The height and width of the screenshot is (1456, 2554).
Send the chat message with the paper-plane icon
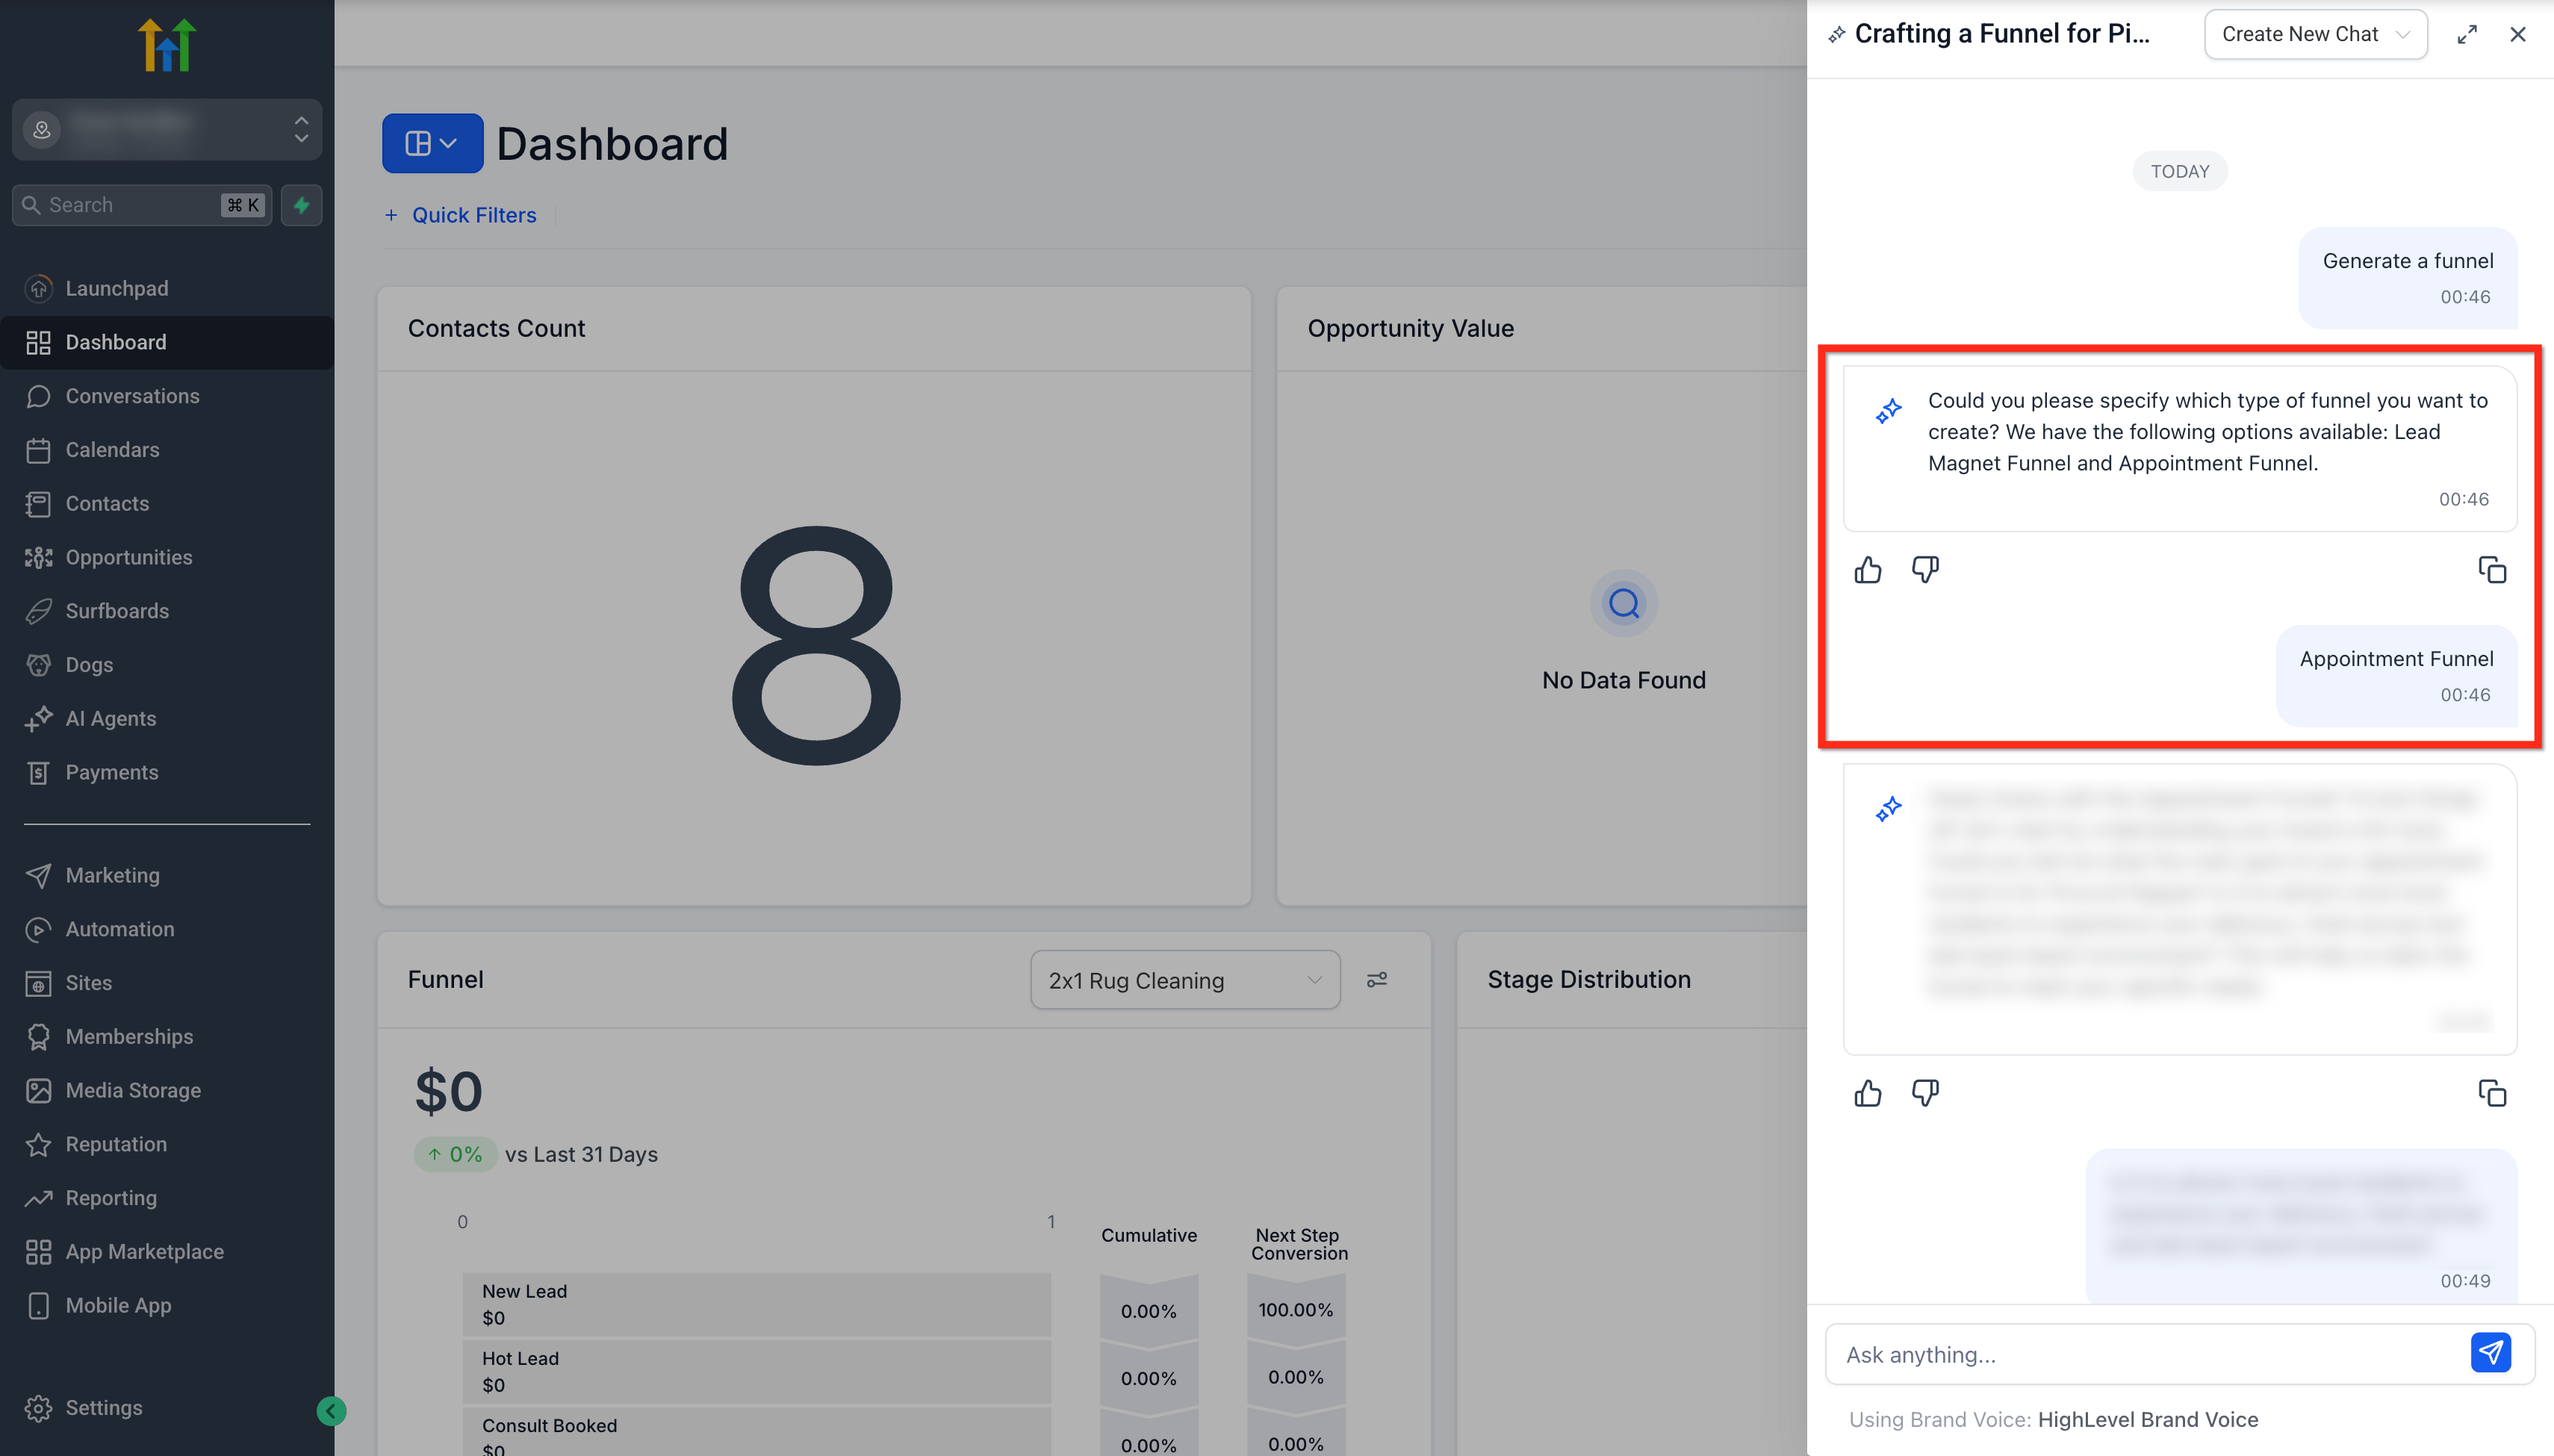[2490, 1353]
